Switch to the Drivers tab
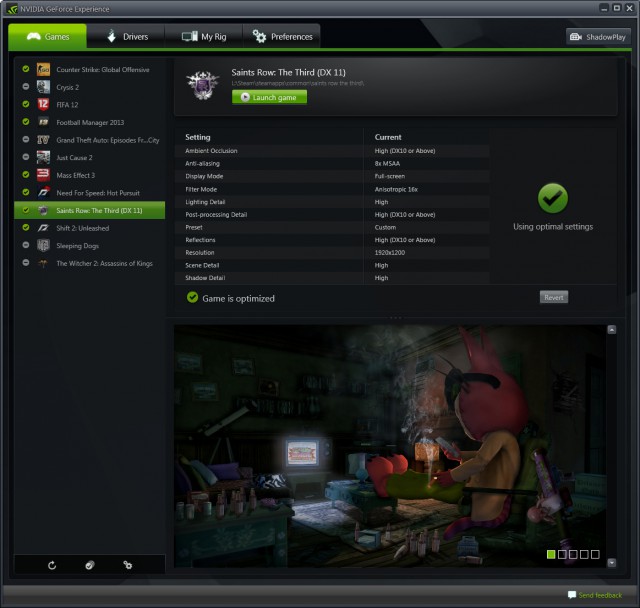 coord(126,37)
